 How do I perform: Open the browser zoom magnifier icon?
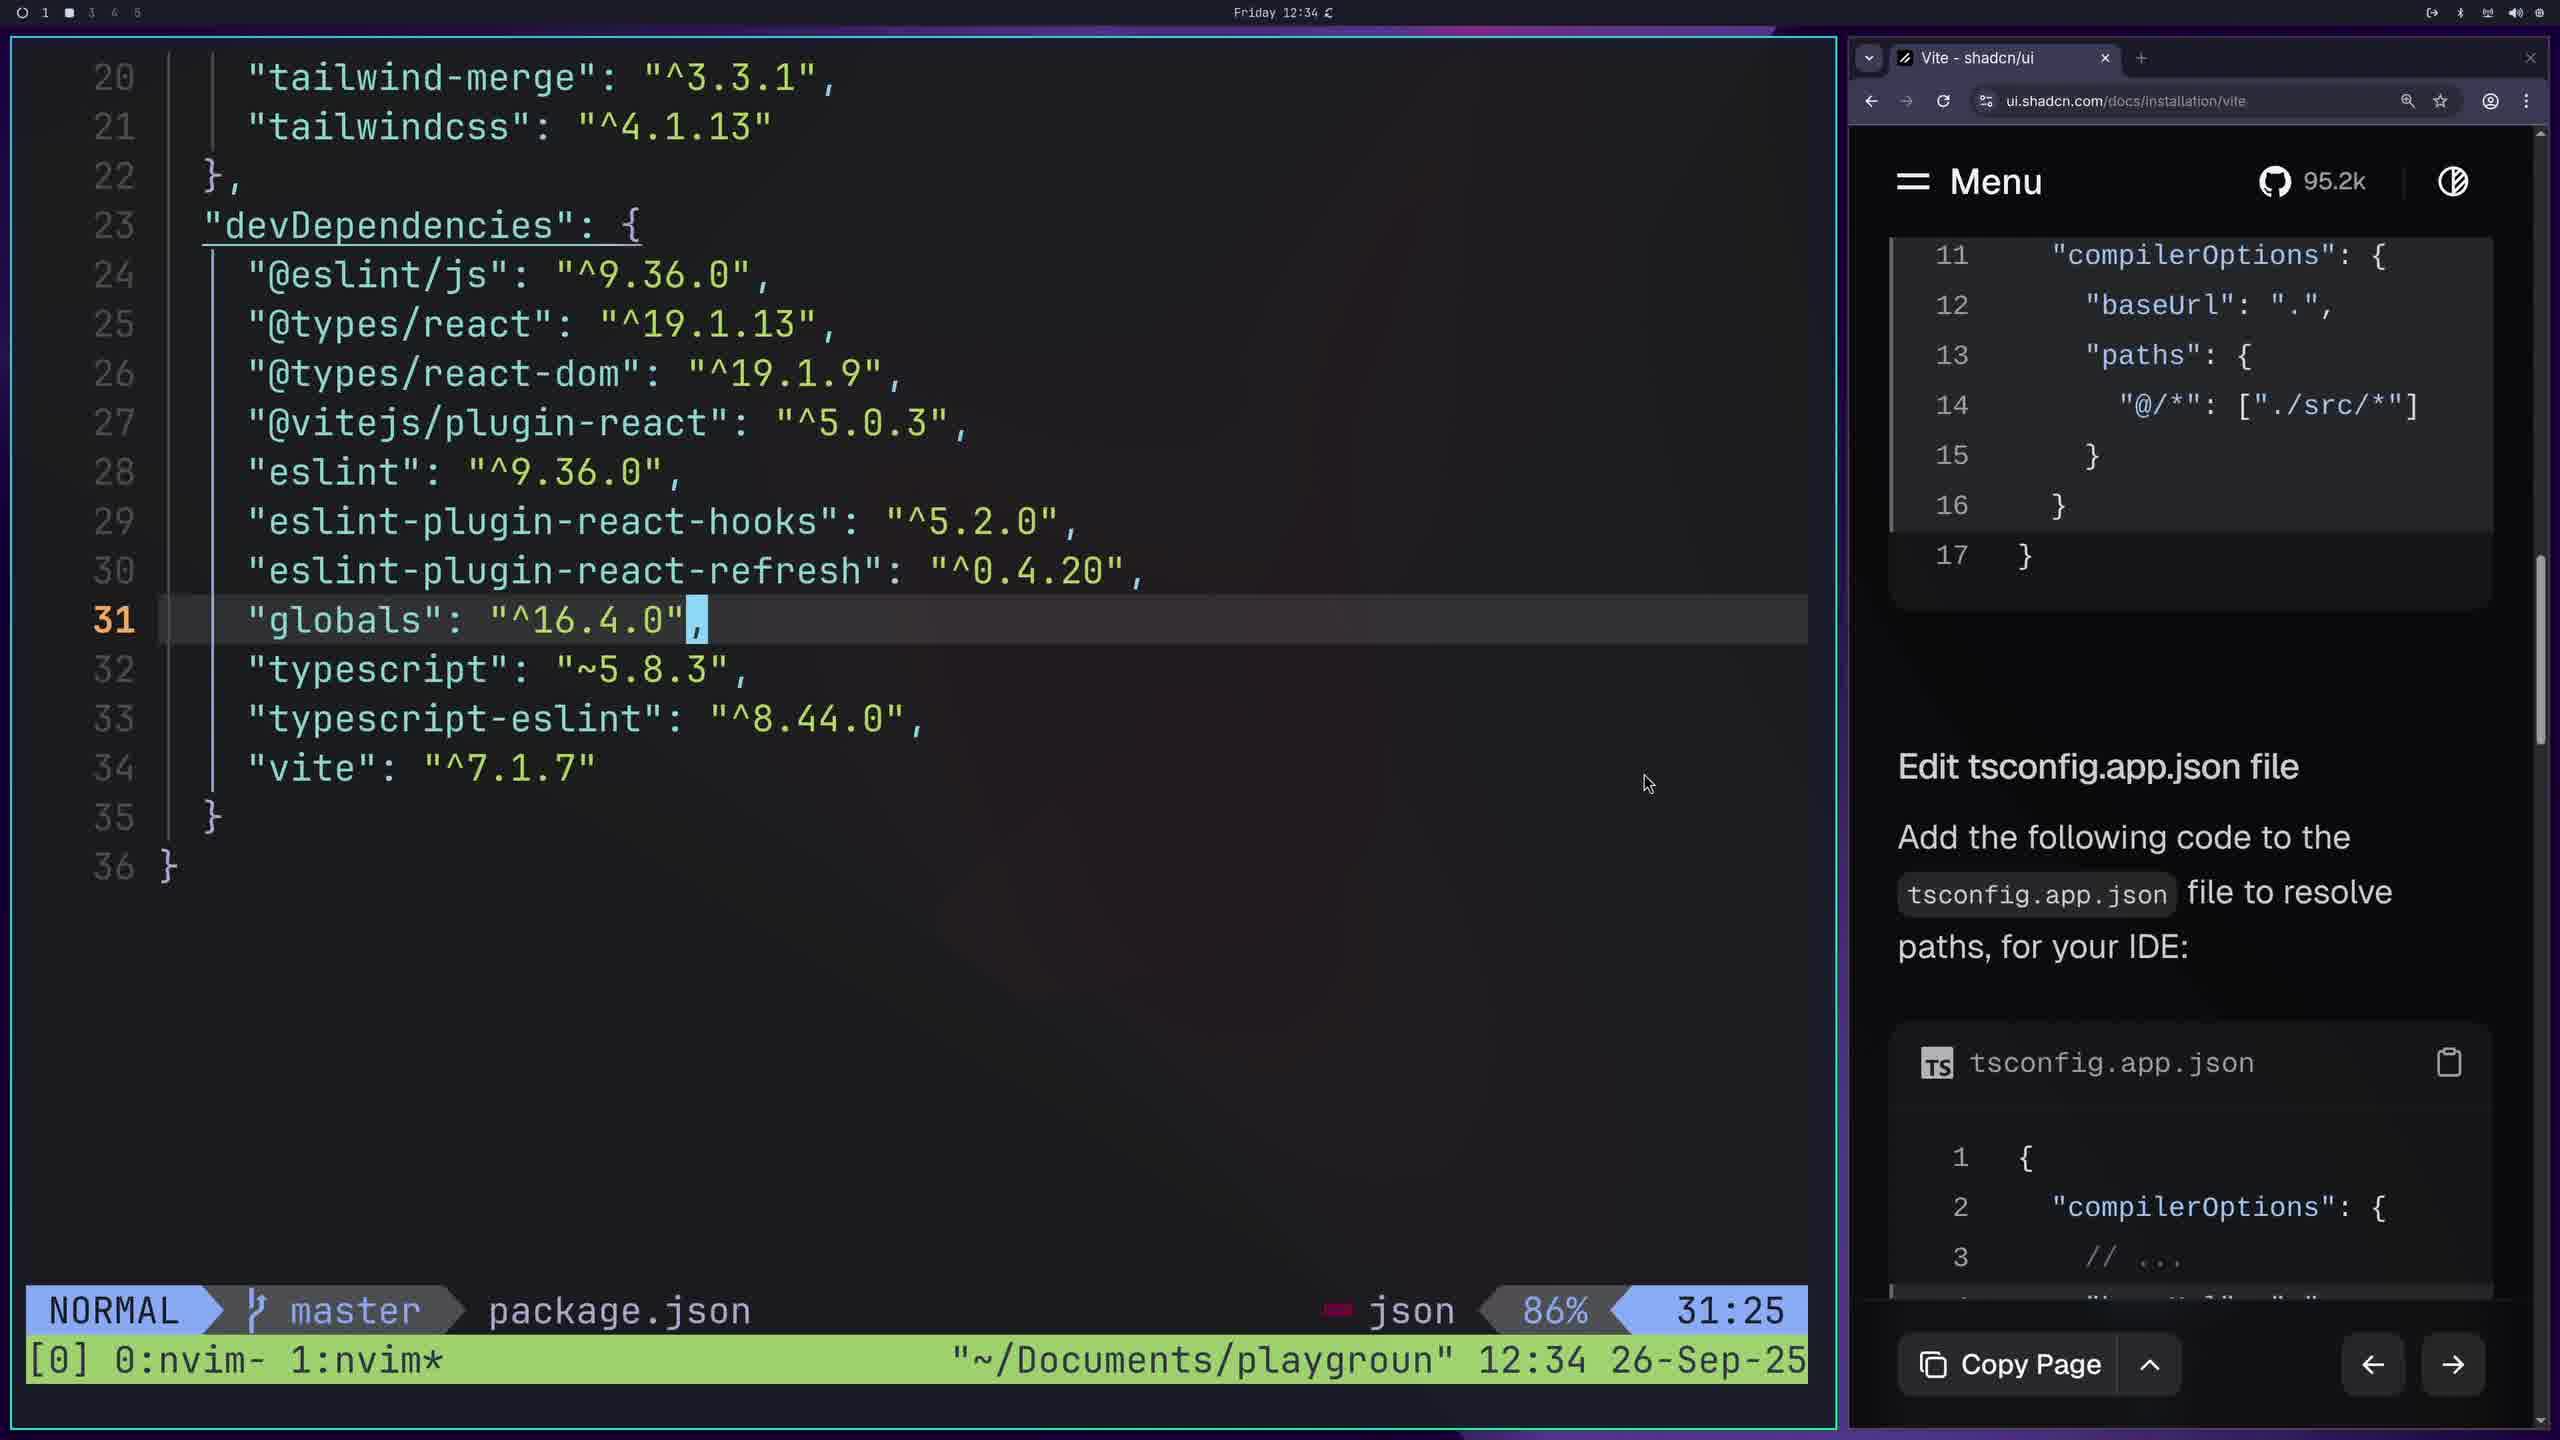pyautogui.click(x=2407, y=101)
